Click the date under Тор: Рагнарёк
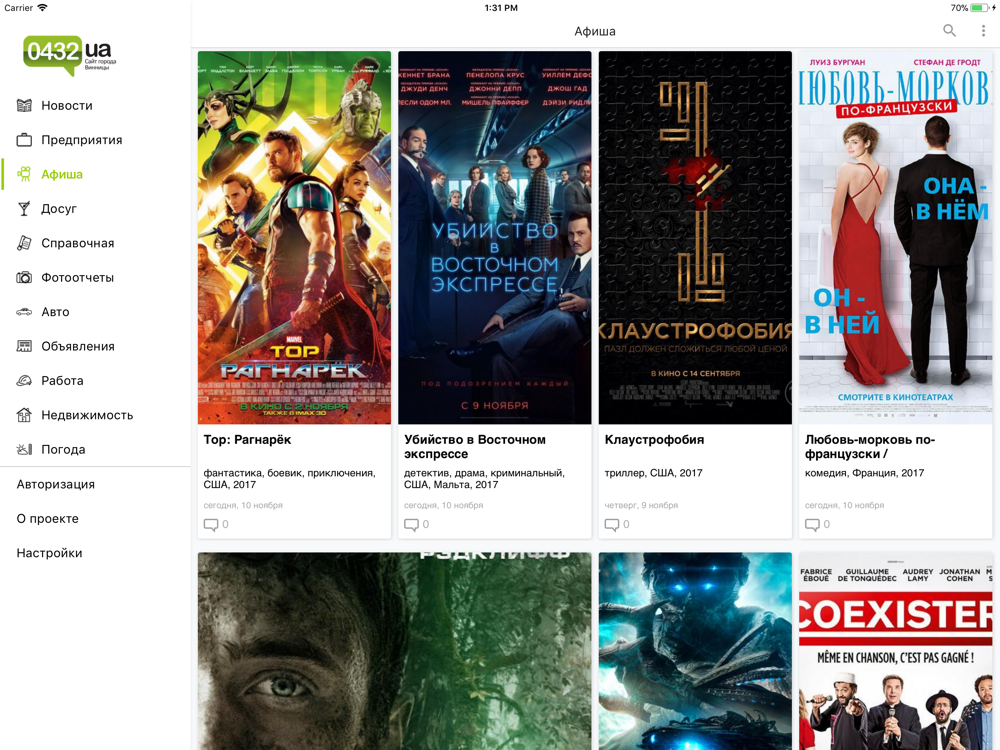Viewport: 1000px width, 750px height. pos(243,505)
